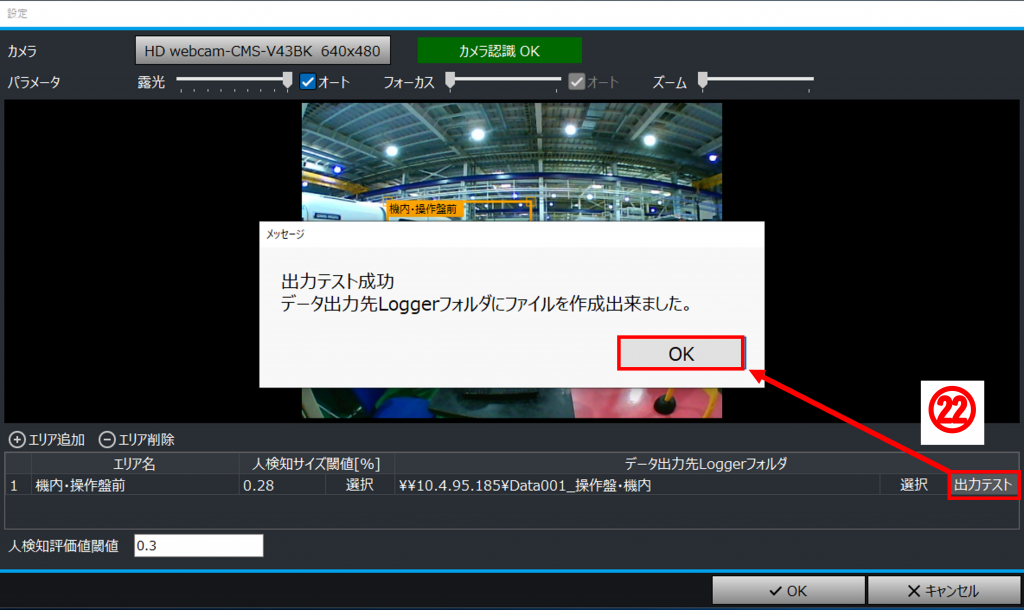Click the 0.28 threshold value cell

pos(282,485)
